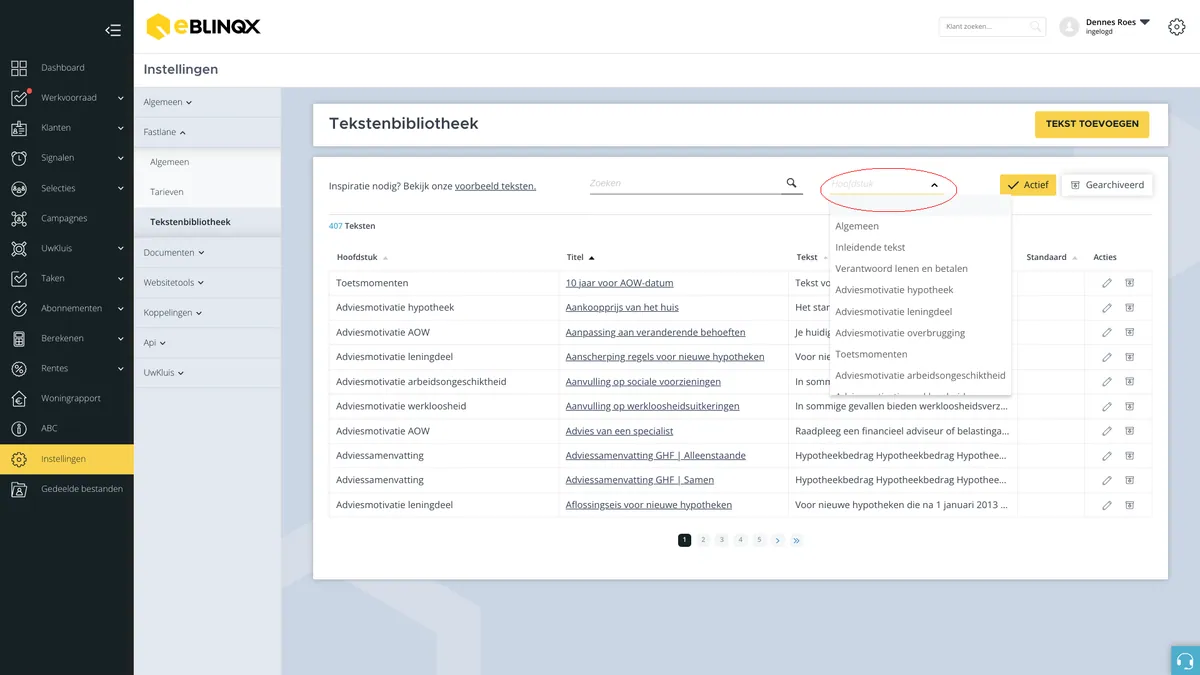Click the Abonnementen icon

tap(19, 308)
